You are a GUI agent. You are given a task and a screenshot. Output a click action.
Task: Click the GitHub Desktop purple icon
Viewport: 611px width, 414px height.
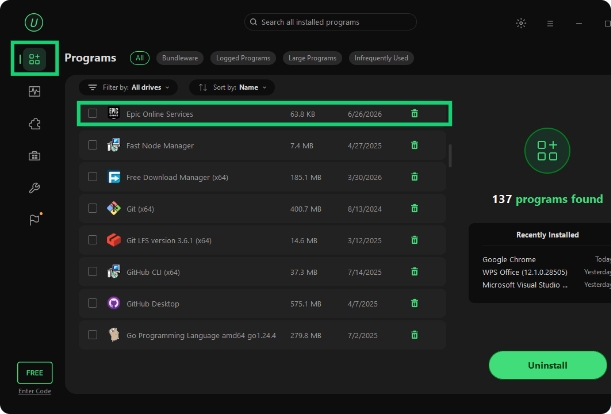113,303
